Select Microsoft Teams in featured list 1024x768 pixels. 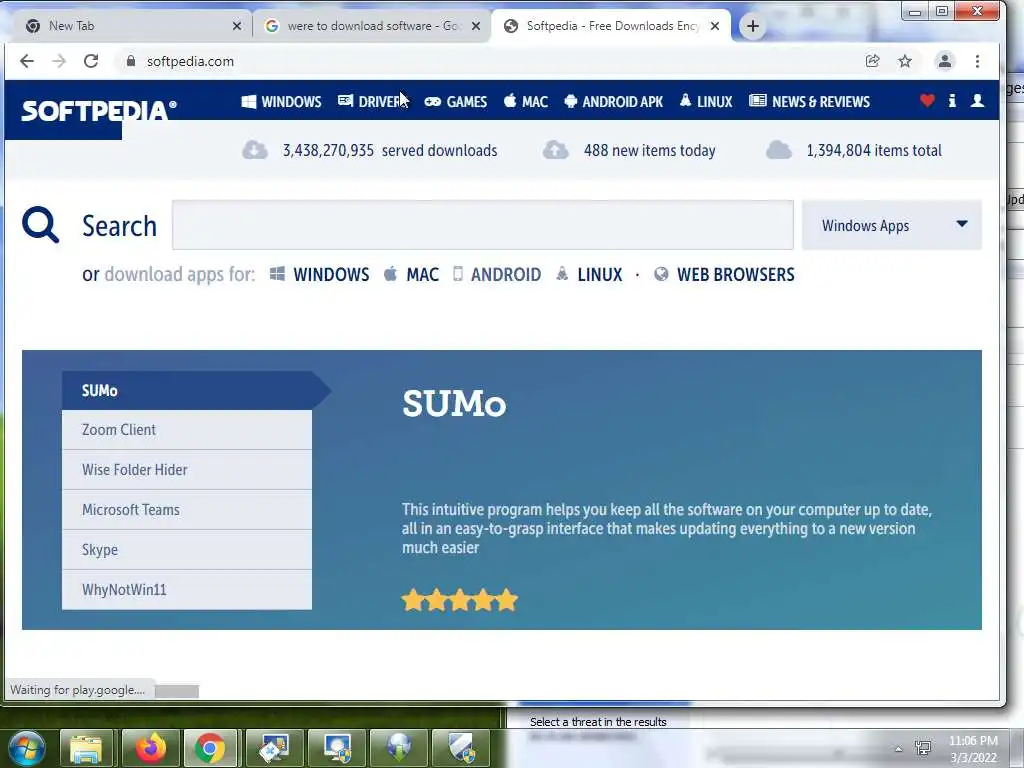pos(187,509)
